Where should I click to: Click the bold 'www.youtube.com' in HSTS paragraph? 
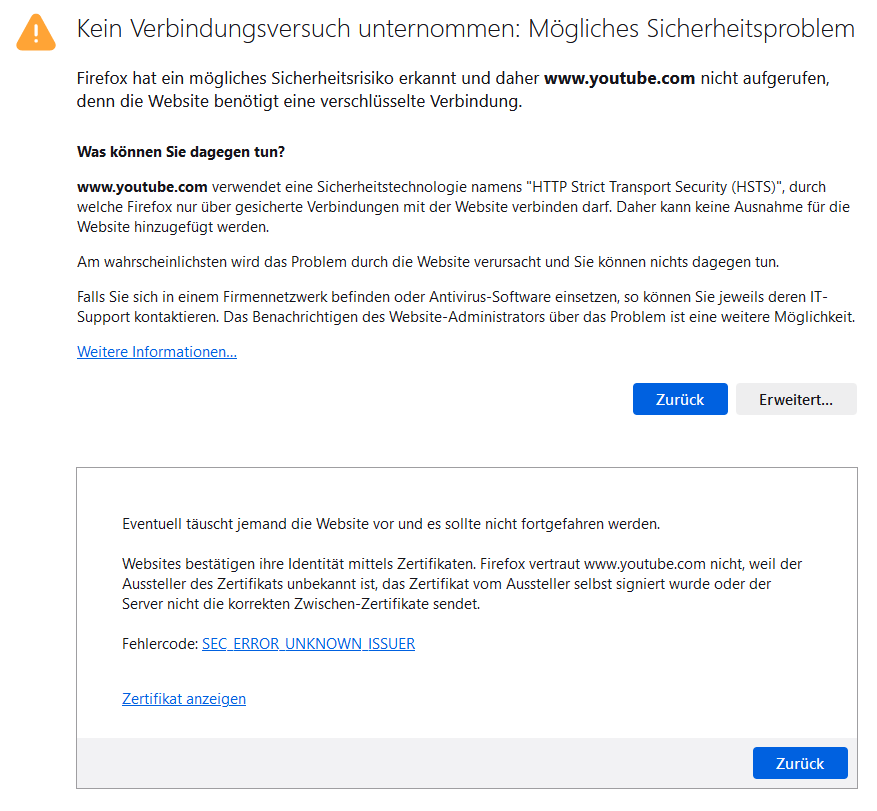click(142, 187)
